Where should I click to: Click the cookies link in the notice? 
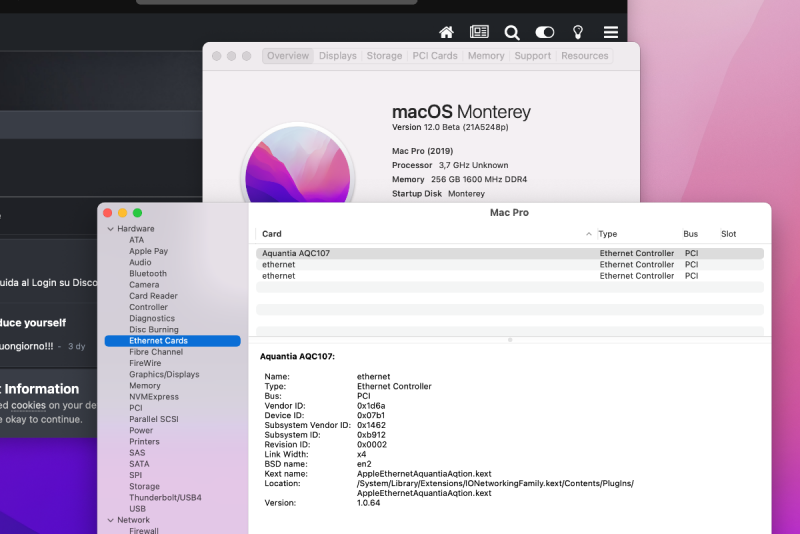pos(28,405)
